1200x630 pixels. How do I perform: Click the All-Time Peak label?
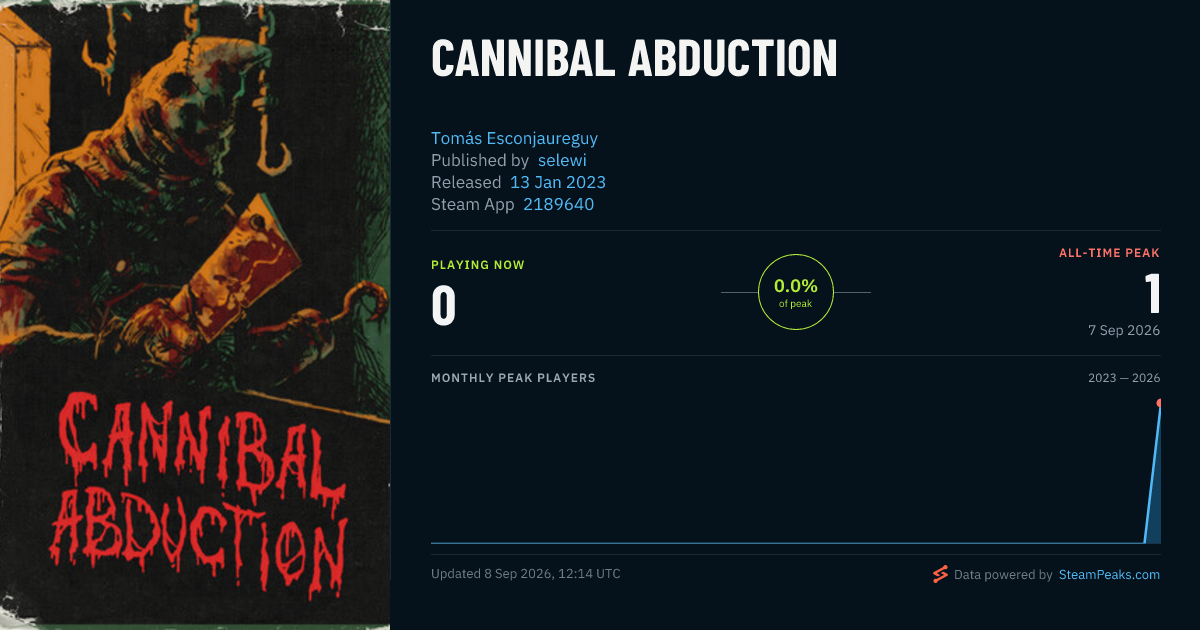[1109, 253]
